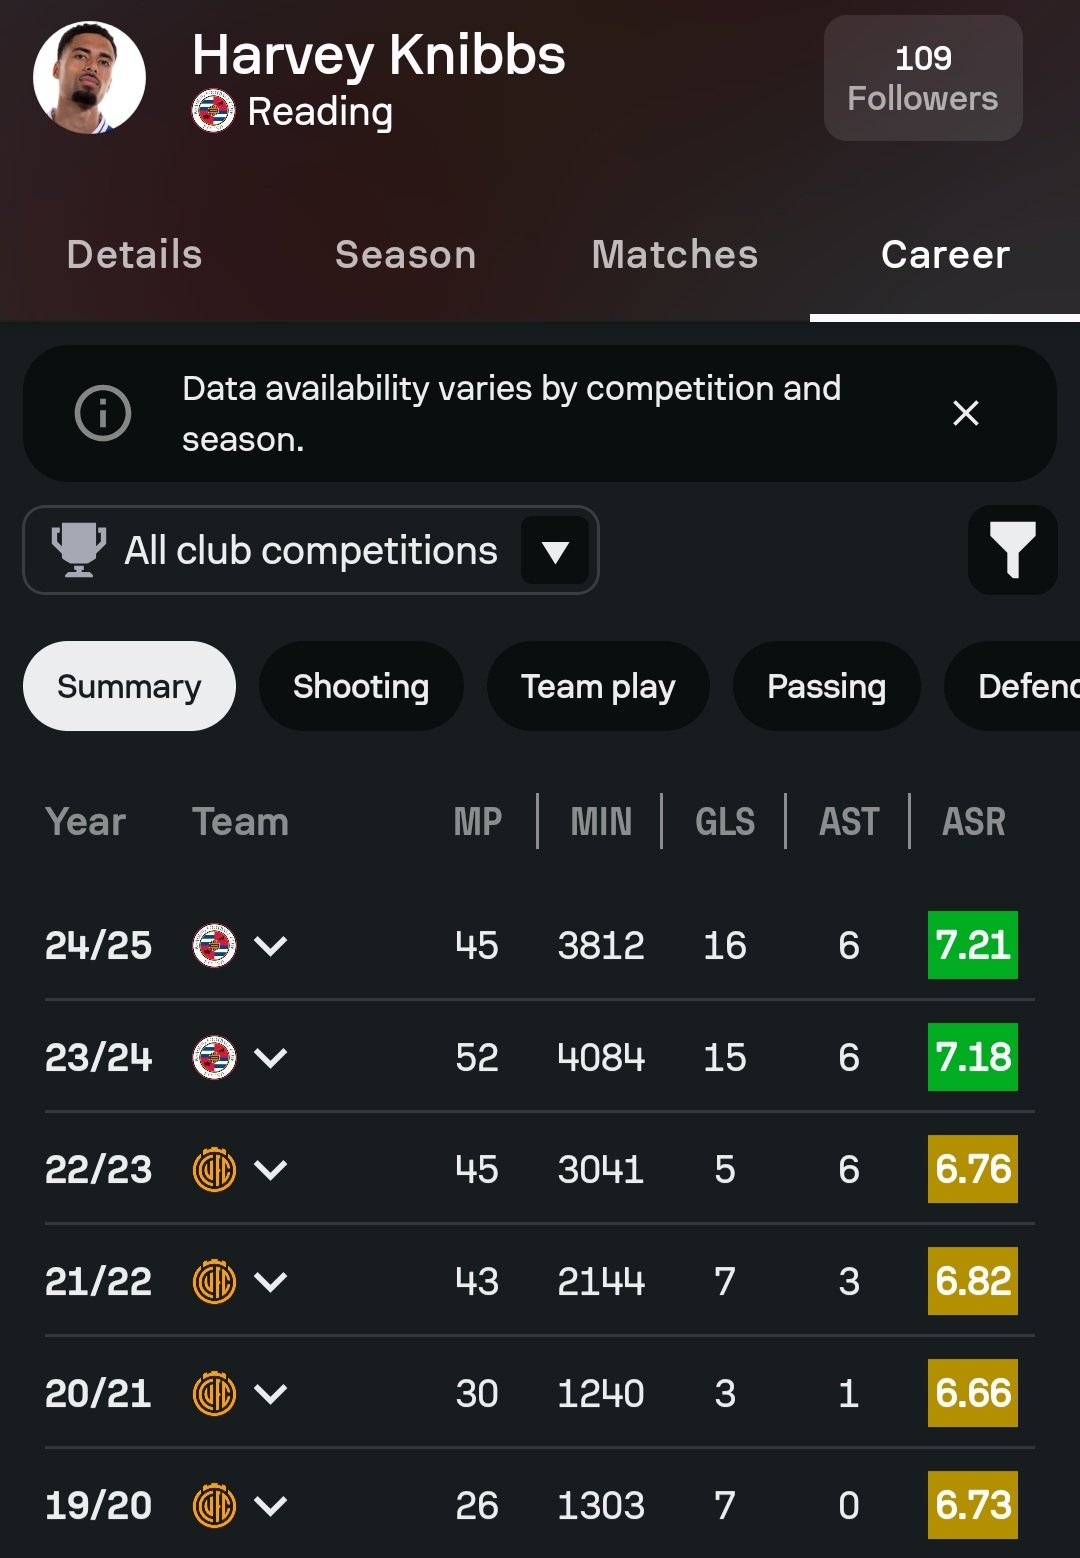Expand the 24/25 season row chevron
Screen dimensions: 1080x1558
(271, 945)
